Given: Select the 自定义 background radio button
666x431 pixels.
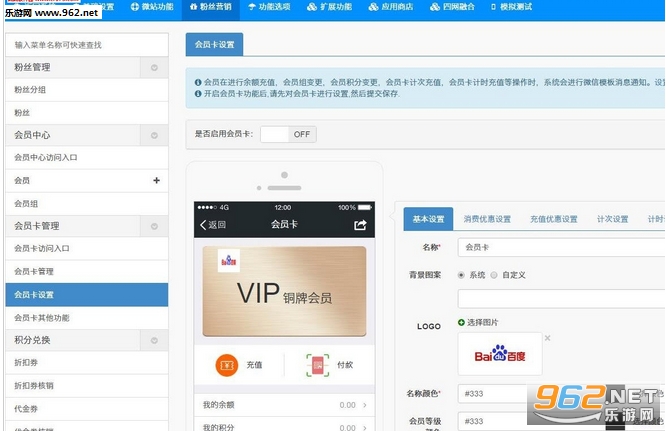Looking at the screenshot, I should point(494,275).
